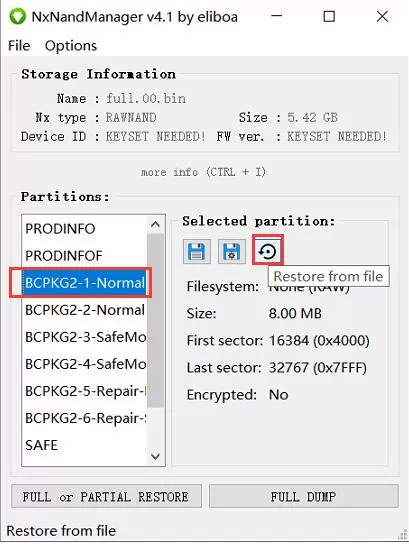Select the BCPKG2-2-Normal partition
The width and height of the screenshot is (409, 544).
[85, 310]
